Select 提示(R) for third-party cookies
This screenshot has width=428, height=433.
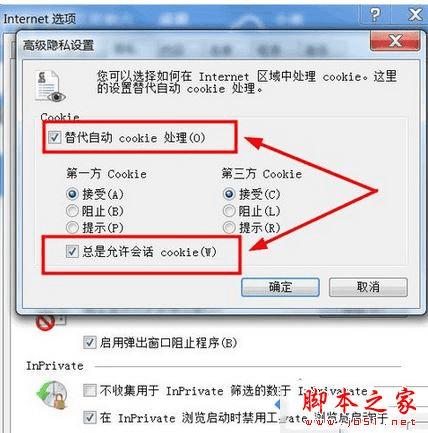click(229, 228)
